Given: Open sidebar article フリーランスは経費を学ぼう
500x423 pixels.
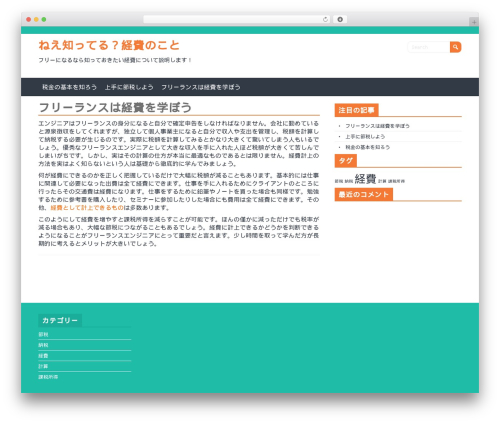Looking at the screenshot, I should tap(377, 126).
